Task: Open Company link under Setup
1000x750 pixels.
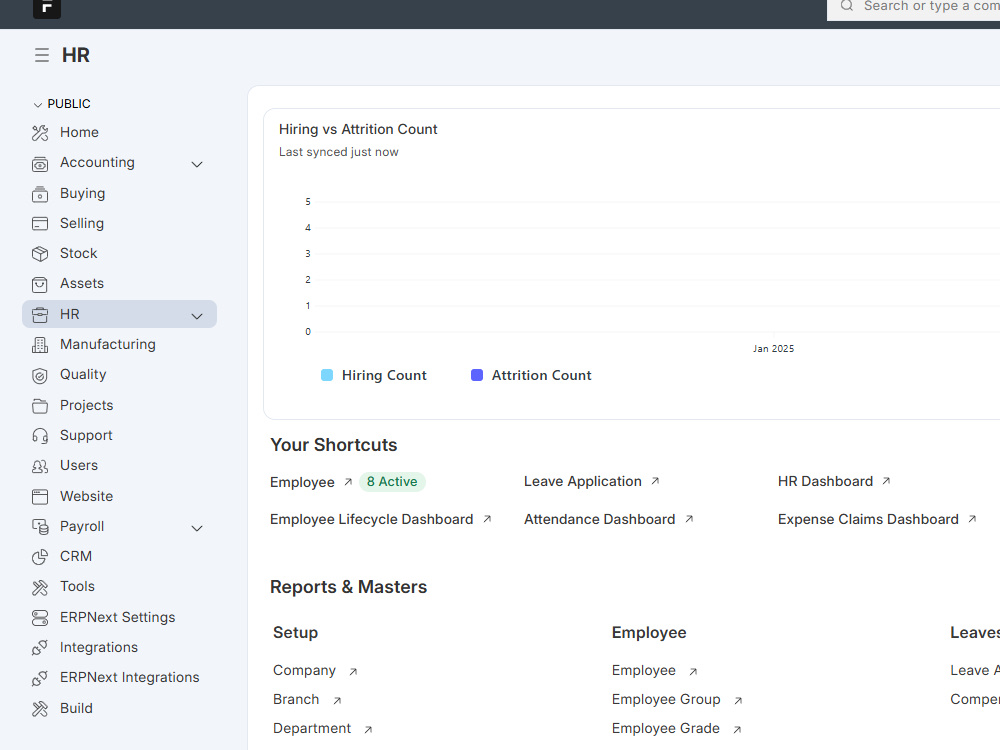Action: 304,670
